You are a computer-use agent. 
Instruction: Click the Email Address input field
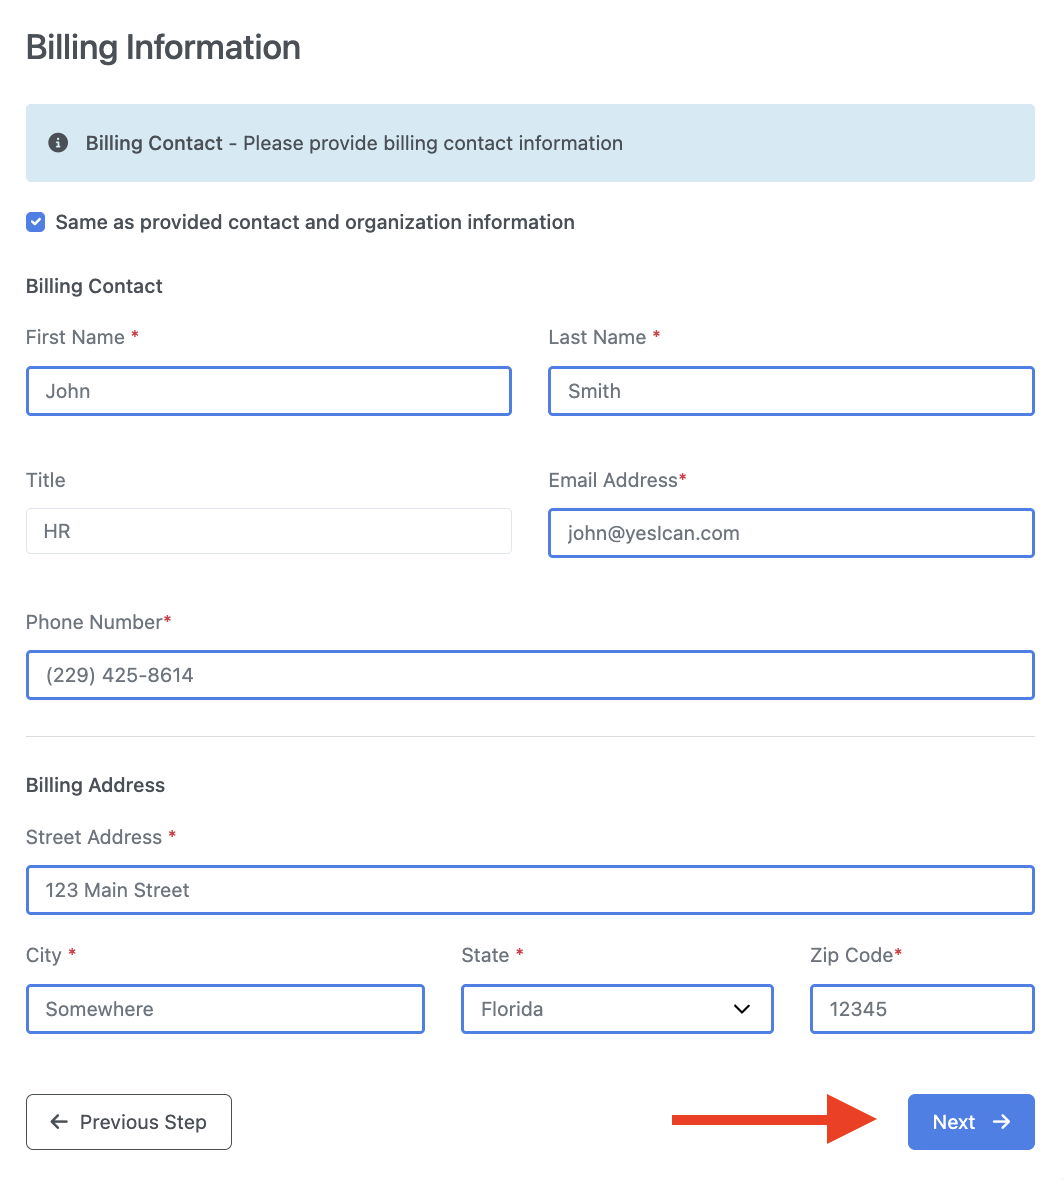pos(792,534)
